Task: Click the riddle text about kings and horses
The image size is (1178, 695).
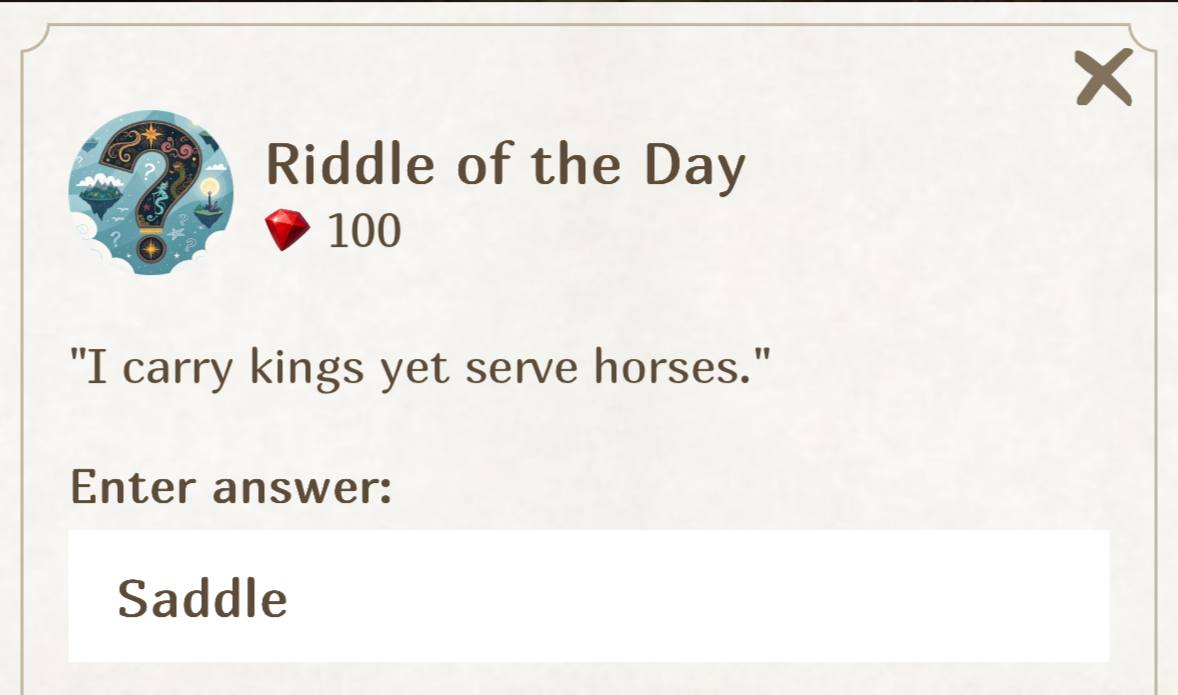Action: click(x=420, y=368)
